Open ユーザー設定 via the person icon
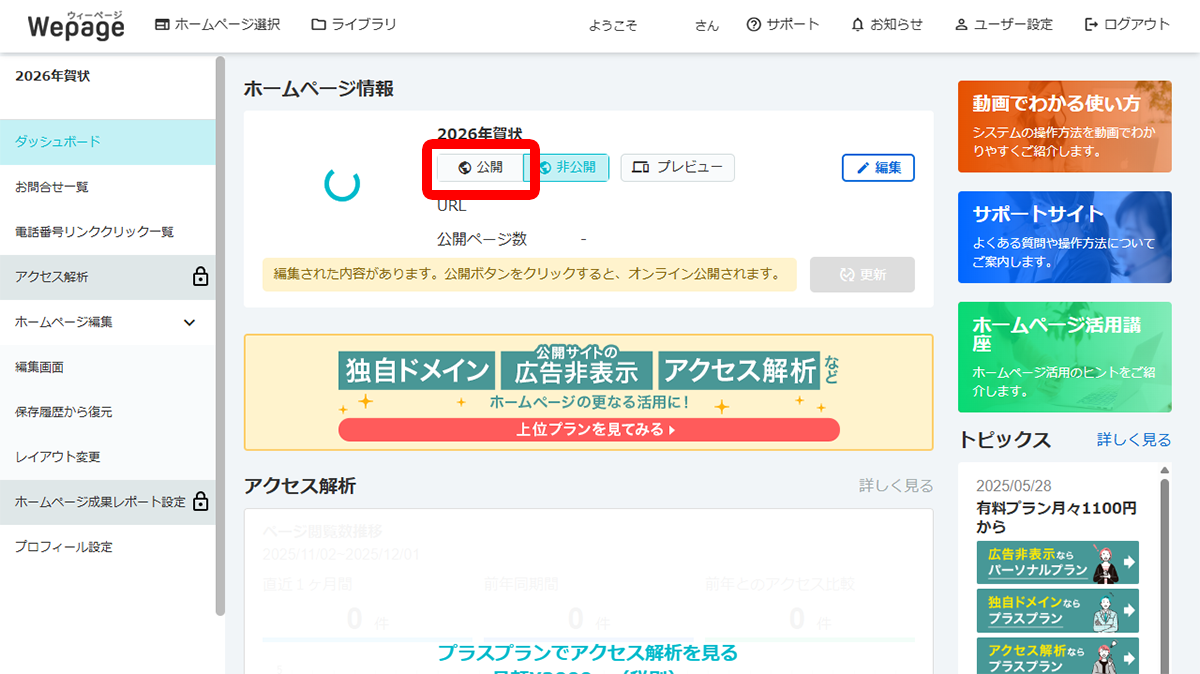 (962, 24)
